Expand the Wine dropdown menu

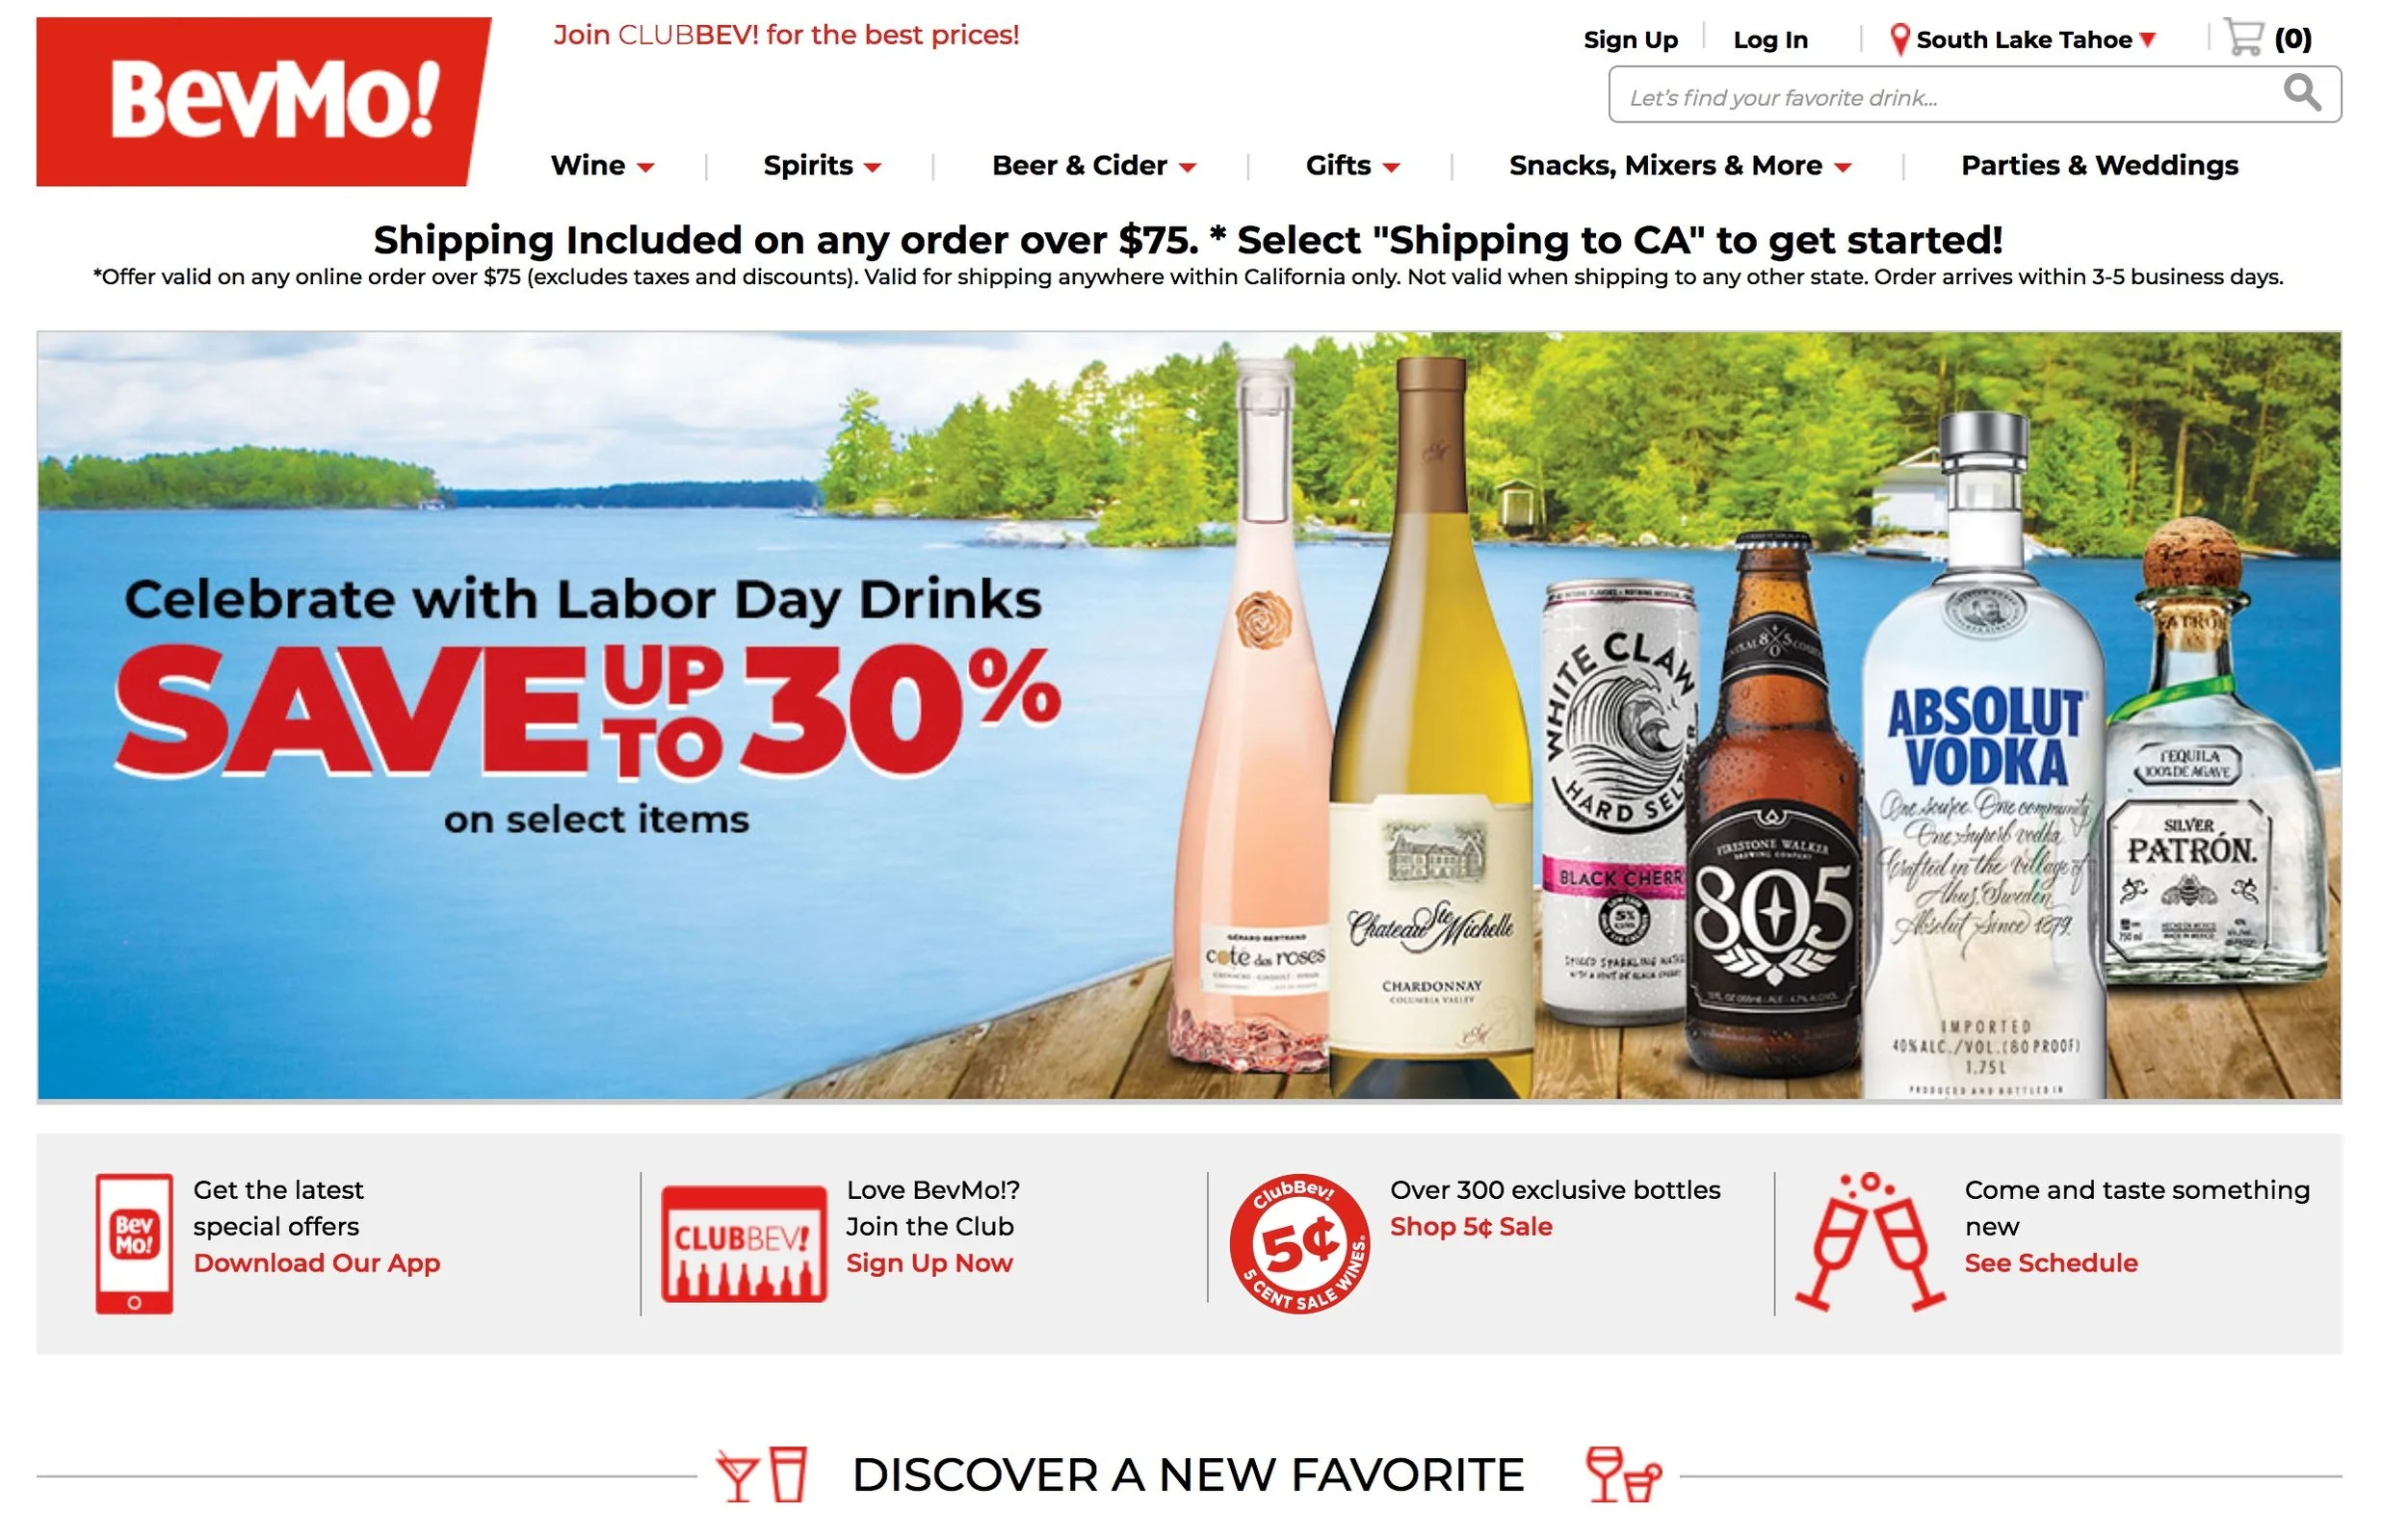coord(603,165)
